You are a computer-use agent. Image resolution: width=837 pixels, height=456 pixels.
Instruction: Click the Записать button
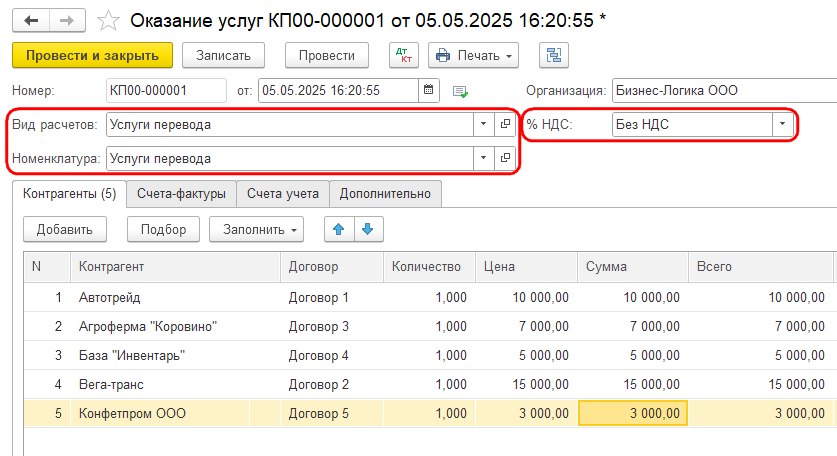pyautogui.click(x=223, y=56)
